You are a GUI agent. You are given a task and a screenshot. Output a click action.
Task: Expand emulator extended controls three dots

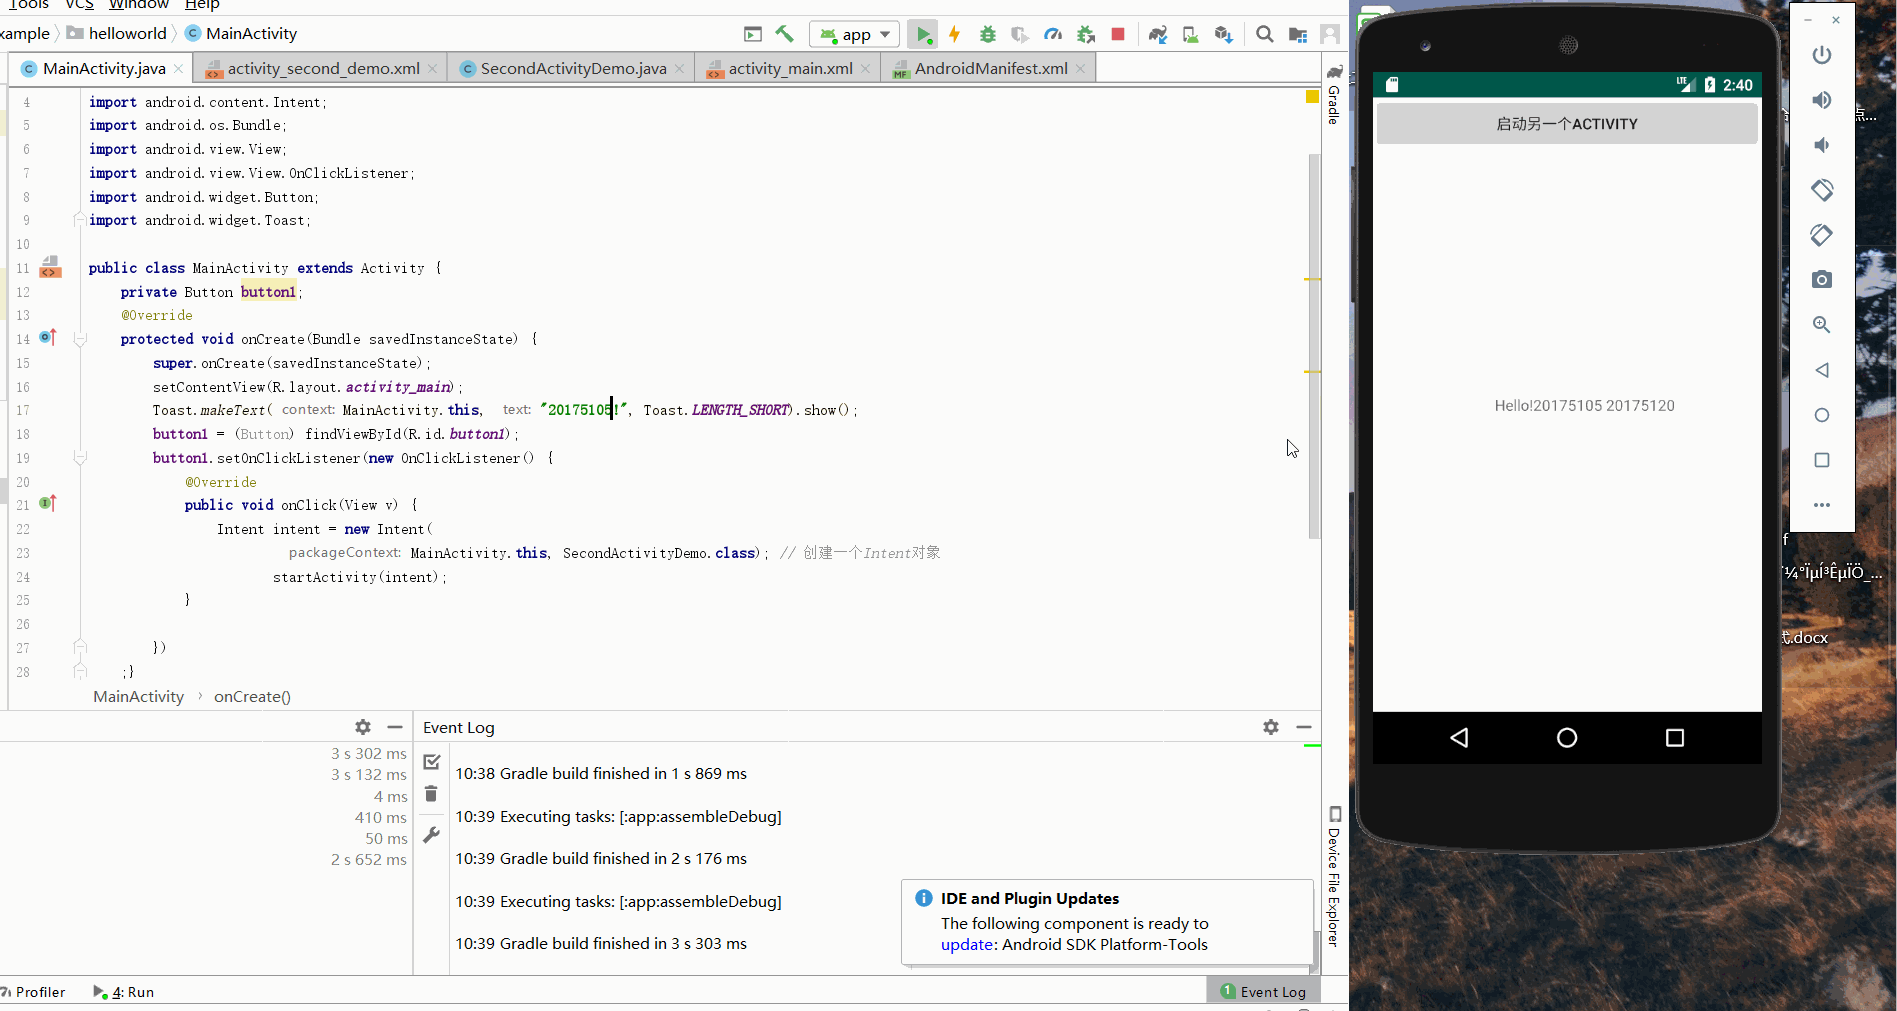pyautogui.click(x=1821, y=505)
